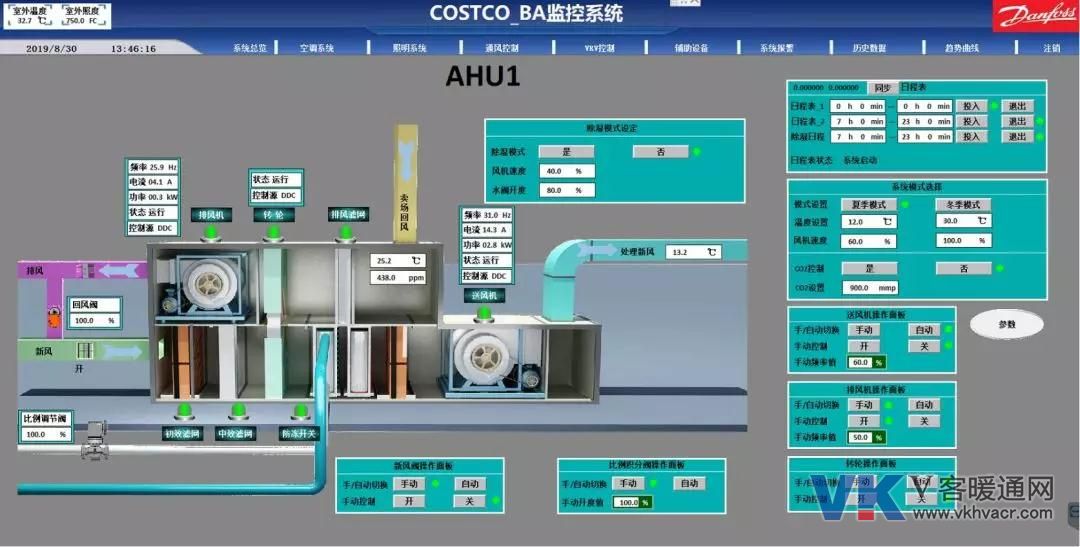Click the 转轮 rotary wheel green indicator
1080x547 pixels.
click(x=273, y=234)
